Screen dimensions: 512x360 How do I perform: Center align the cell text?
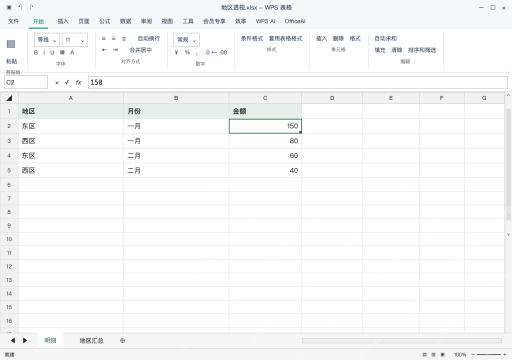tap(114, 39)
